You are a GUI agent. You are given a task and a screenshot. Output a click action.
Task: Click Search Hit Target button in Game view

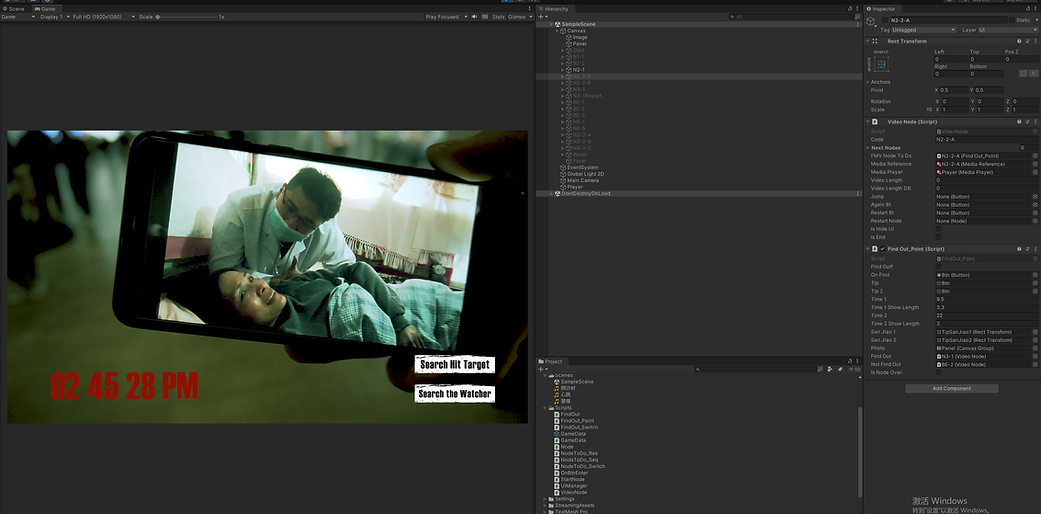click(455, 364)
